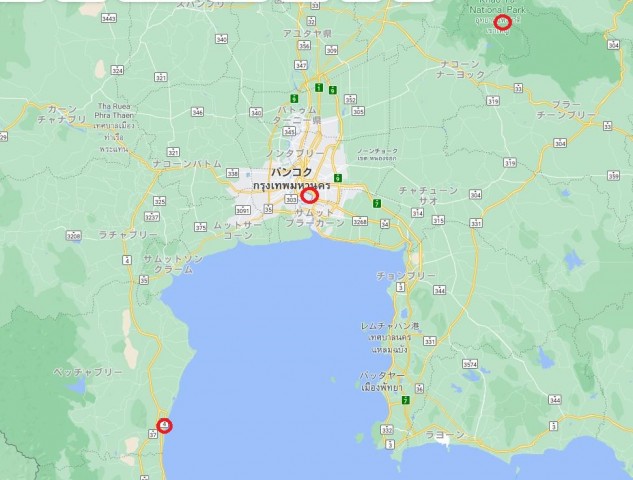This screenshot has width=633, height=480.
Task: Click the route 3443 road shield
Action: [109, 18]
